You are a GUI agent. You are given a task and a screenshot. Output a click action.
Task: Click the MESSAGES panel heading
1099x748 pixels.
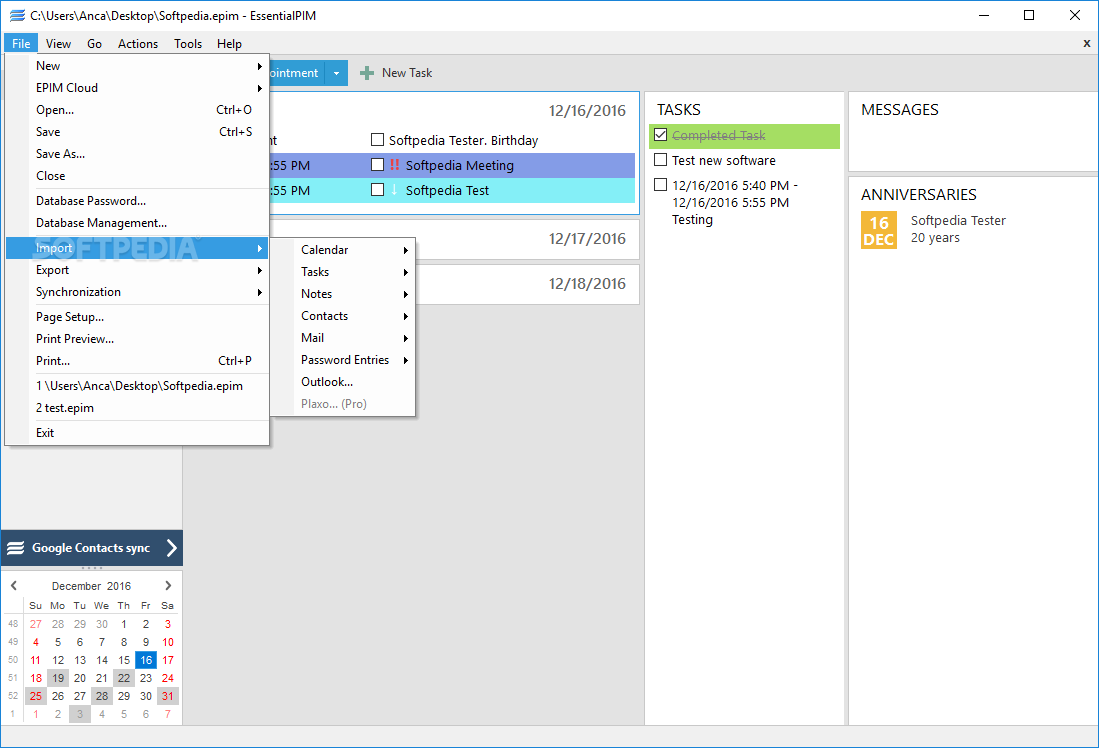[899, 110]
